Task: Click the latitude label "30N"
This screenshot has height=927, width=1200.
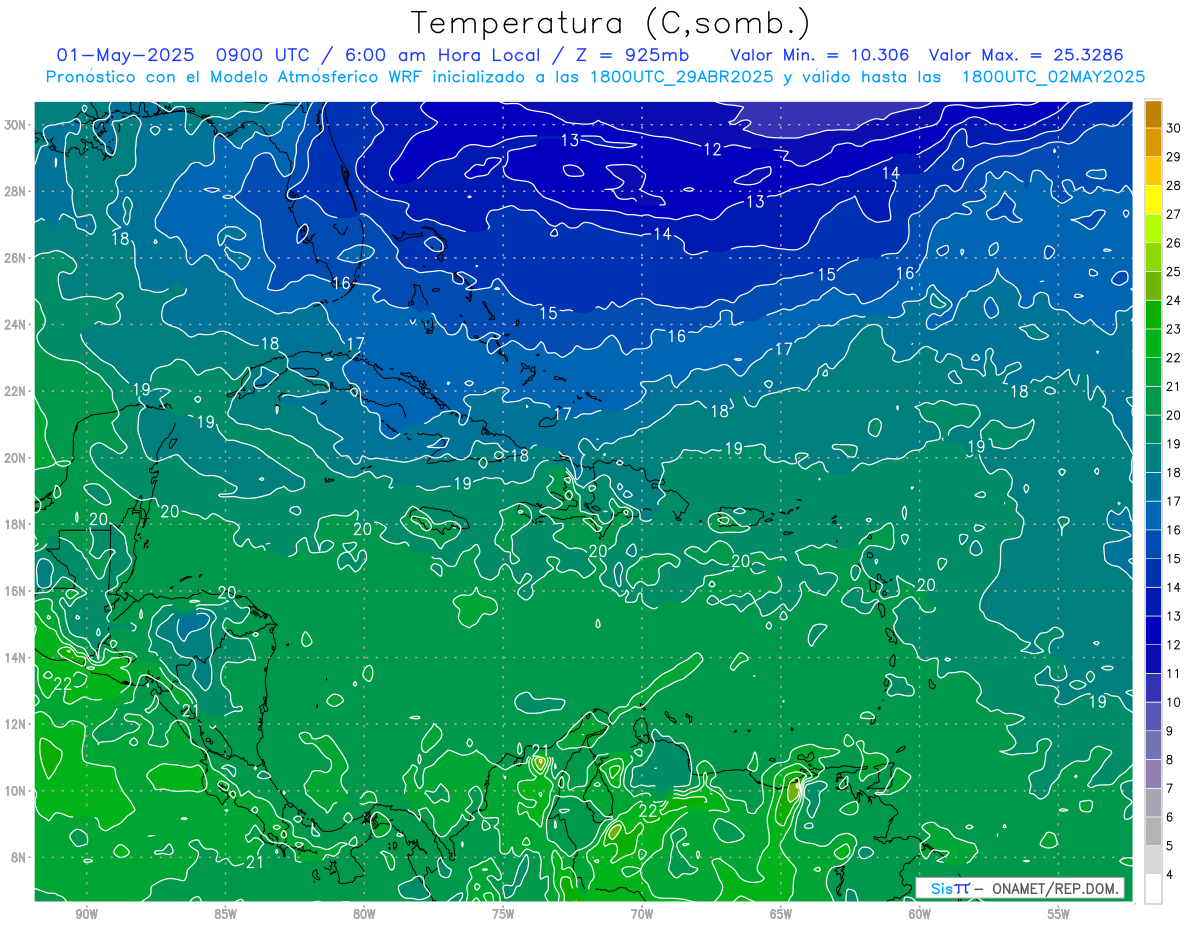Action: tap(16, 125)
